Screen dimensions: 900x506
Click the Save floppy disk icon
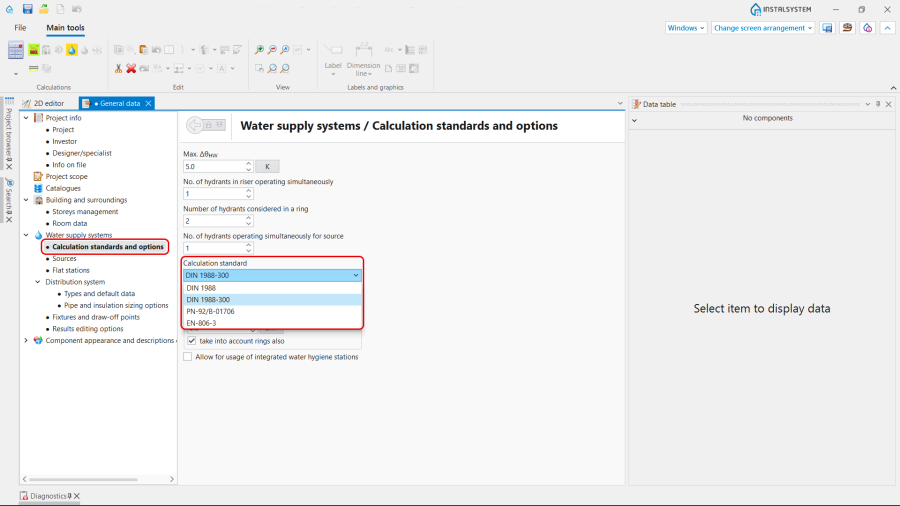point(27,9)
